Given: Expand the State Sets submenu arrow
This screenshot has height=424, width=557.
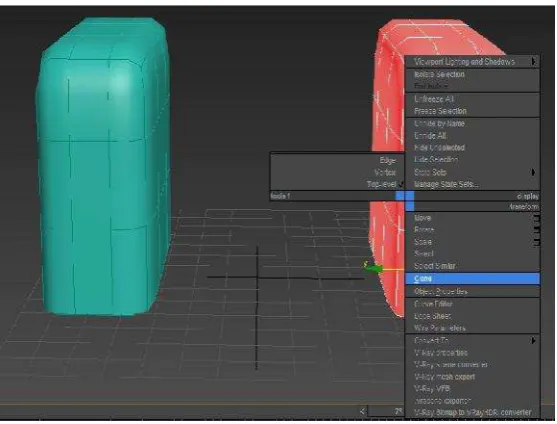Looking at the screenshot, I should coord(534,173).
